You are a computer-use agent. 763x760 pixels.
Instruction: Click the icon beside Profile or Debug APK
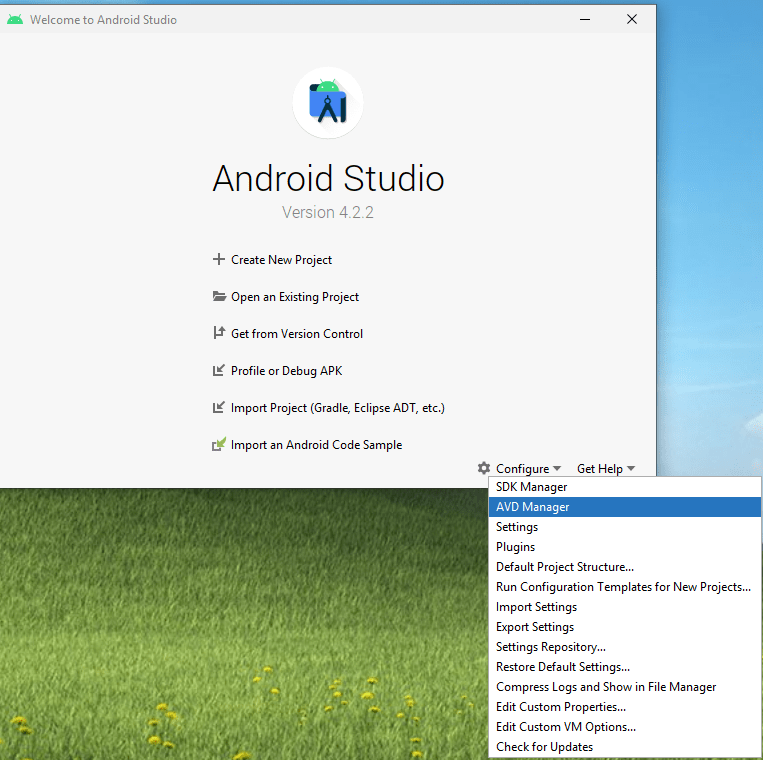218,370
